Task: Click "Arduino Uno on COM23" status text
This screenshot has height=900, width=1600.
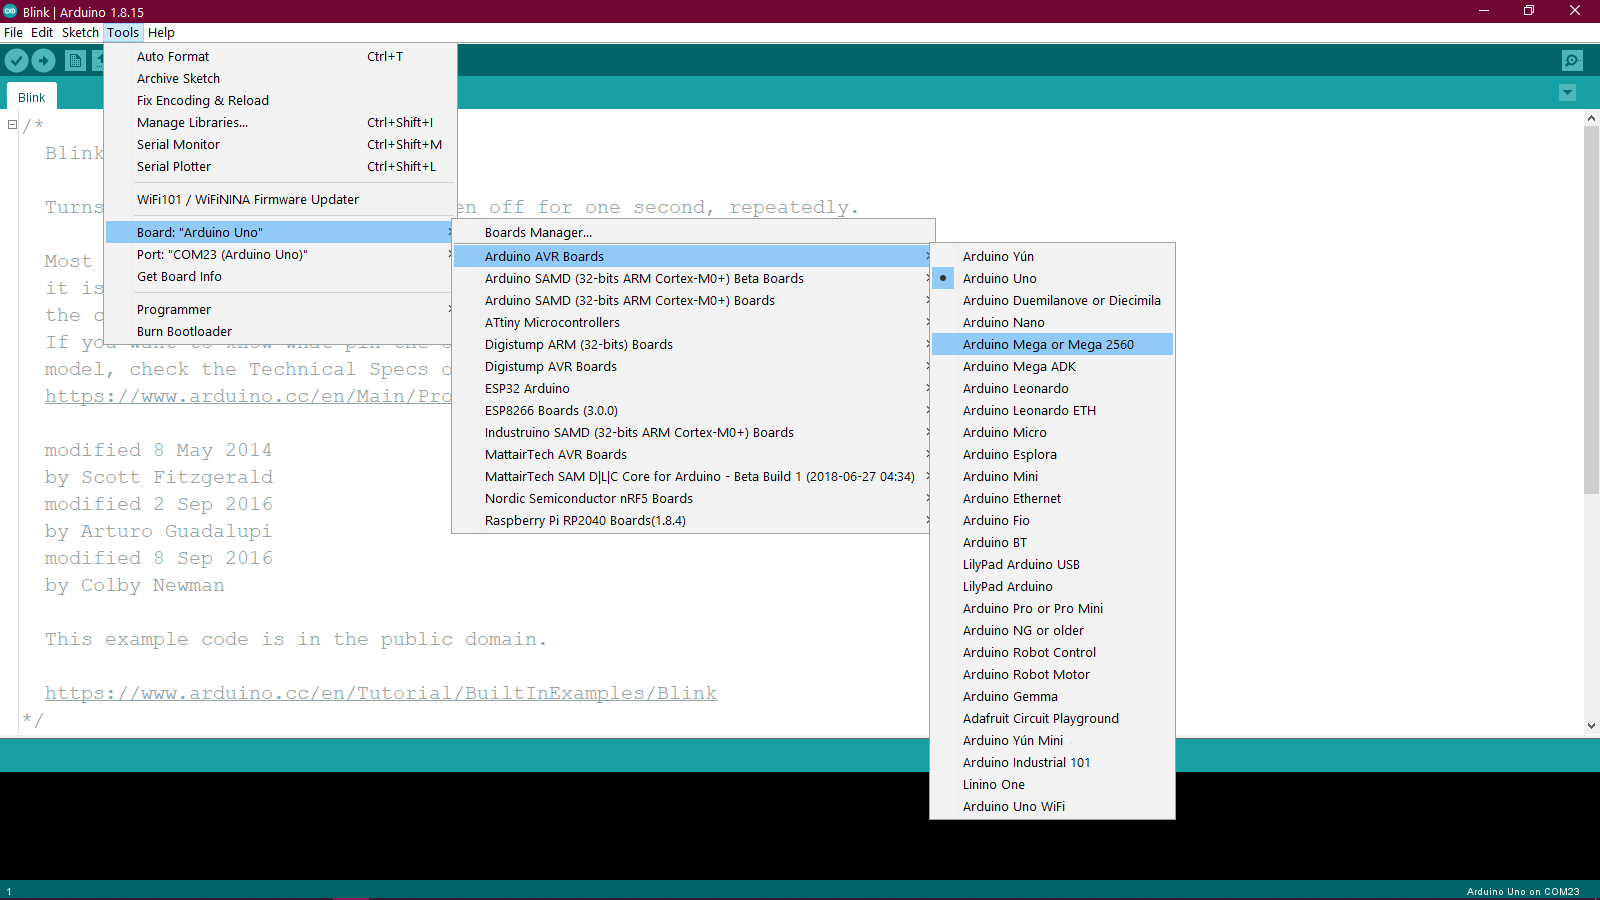Action: click(x=1523, y=891)
